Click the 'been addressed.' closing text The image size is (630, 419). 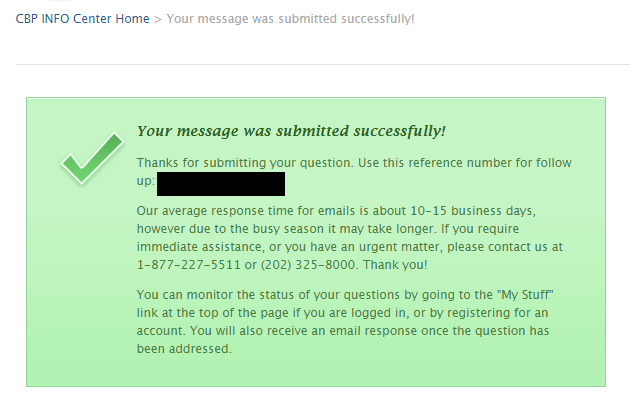click(184, 349)
